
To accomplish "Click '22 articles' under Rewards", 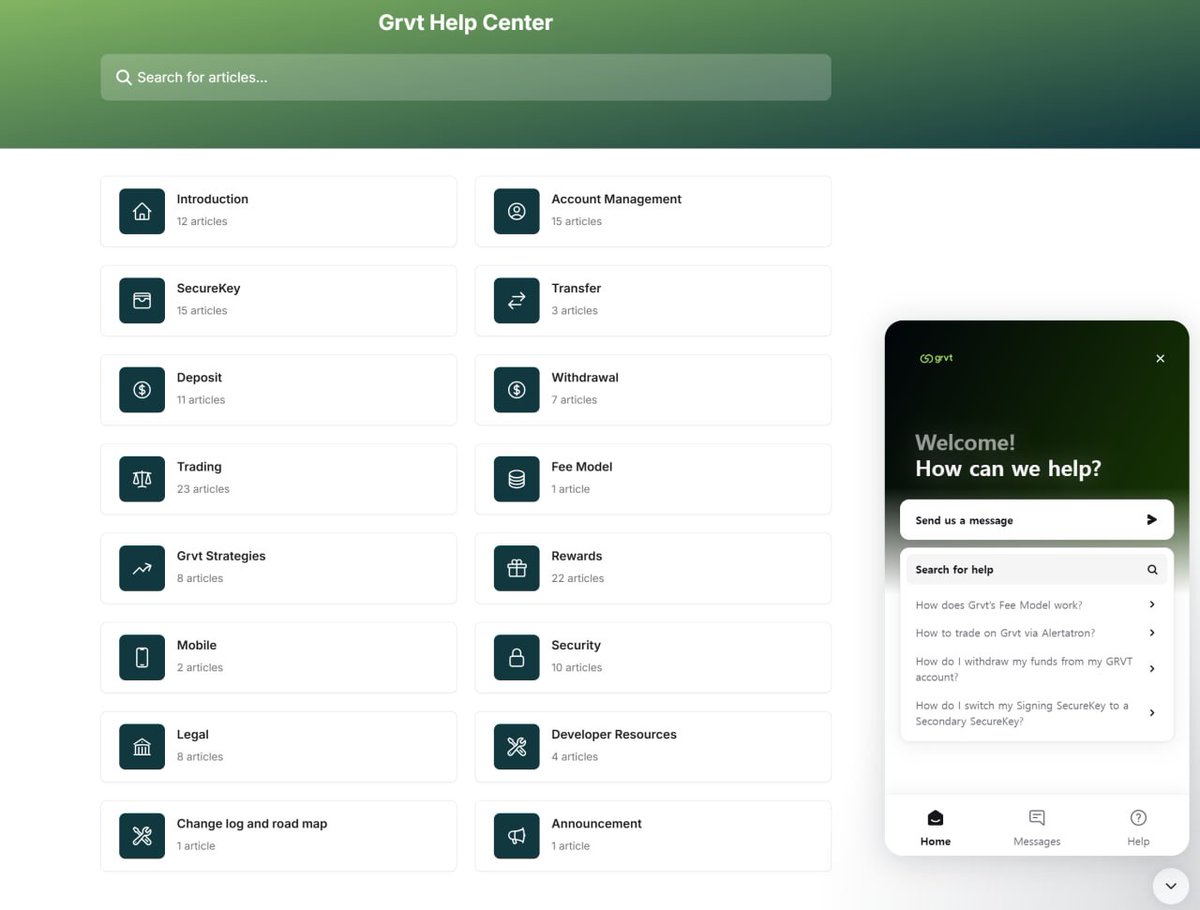I will click(x=578, y=578).
